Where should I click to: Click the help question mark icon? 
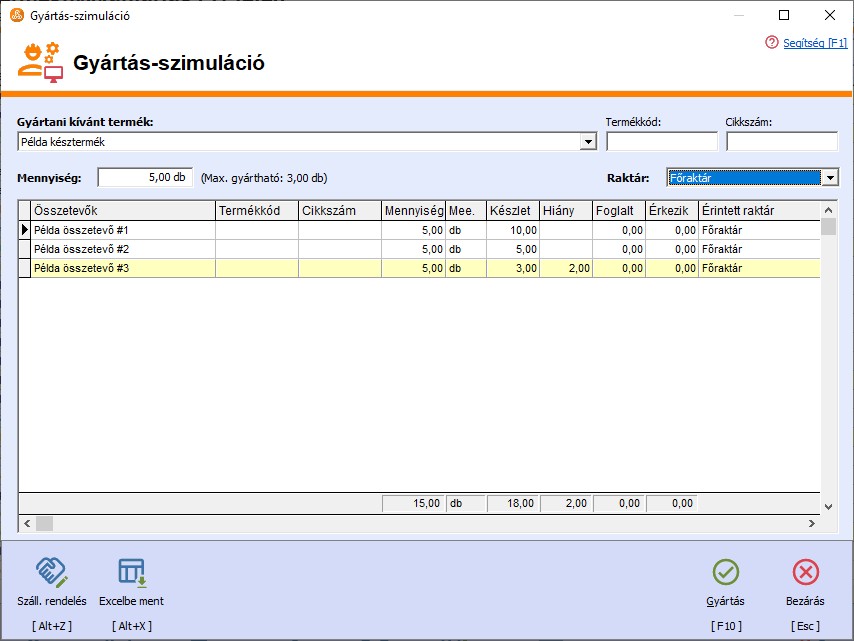[771, 43]
